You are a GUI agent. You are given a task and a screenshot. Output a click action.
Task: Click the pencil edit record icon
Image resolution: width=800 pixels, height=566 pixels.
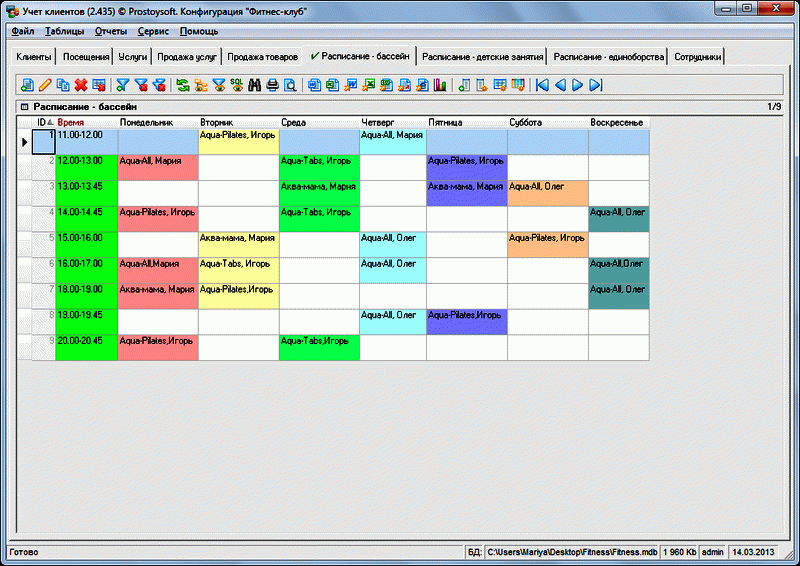click(44, 85)
